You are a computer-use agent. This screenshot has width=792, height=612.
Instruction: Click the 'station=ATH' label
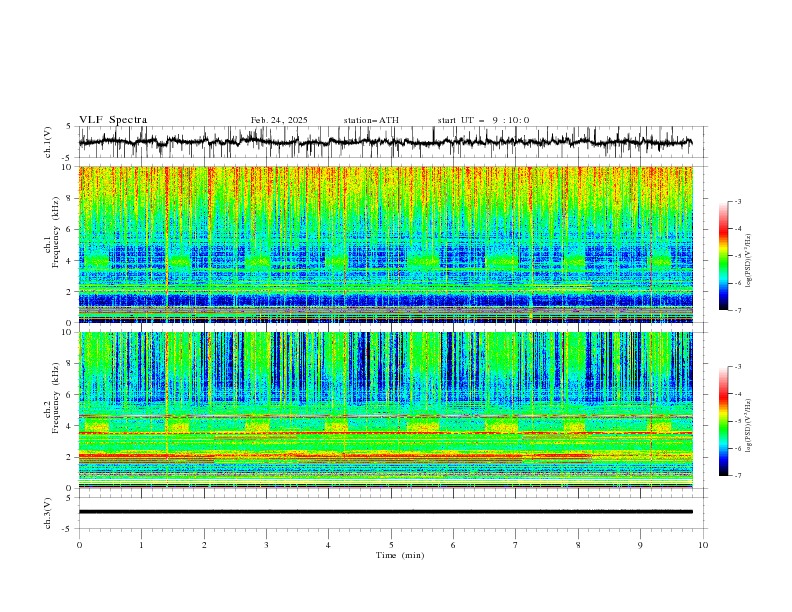(x=371, y=120)
